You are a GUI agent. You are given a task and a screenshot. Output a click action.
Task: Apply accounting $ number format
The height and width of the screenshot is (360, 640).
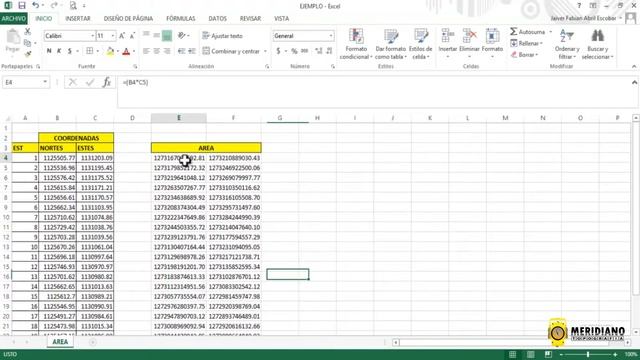[x=278, y=51]
